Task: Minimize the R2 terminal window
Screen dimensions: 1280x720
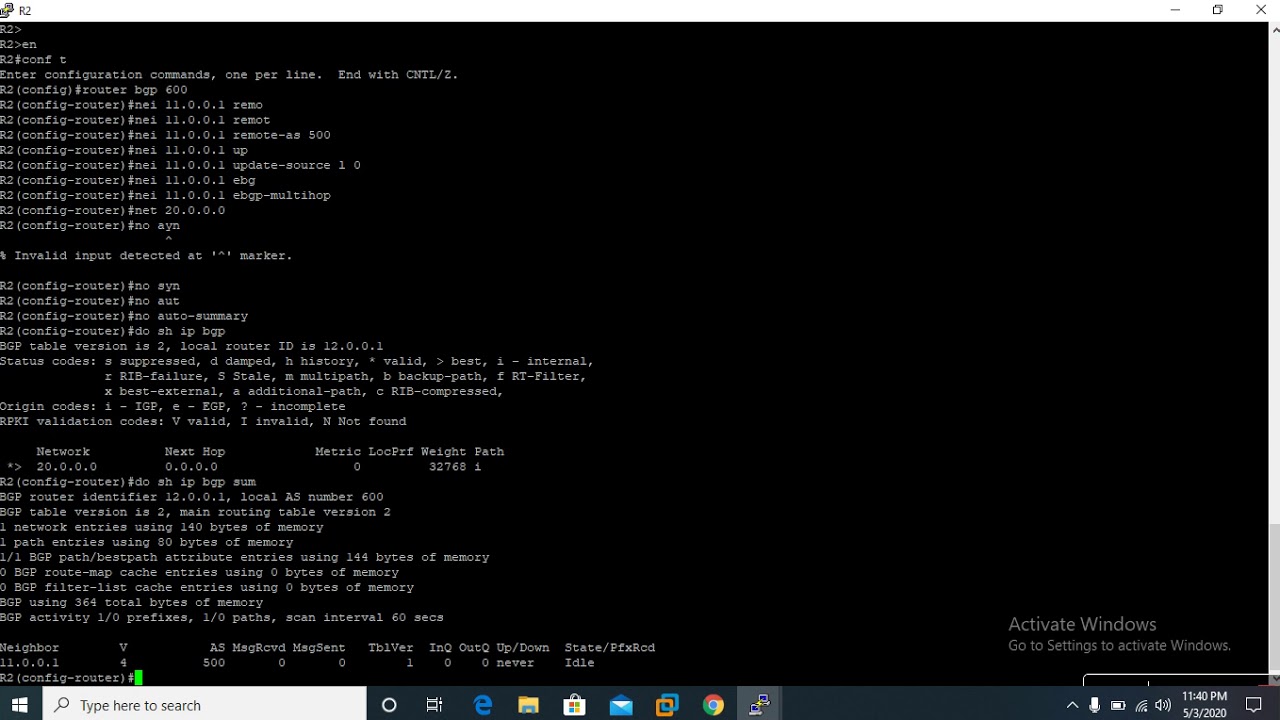Action: point(1175,10)
